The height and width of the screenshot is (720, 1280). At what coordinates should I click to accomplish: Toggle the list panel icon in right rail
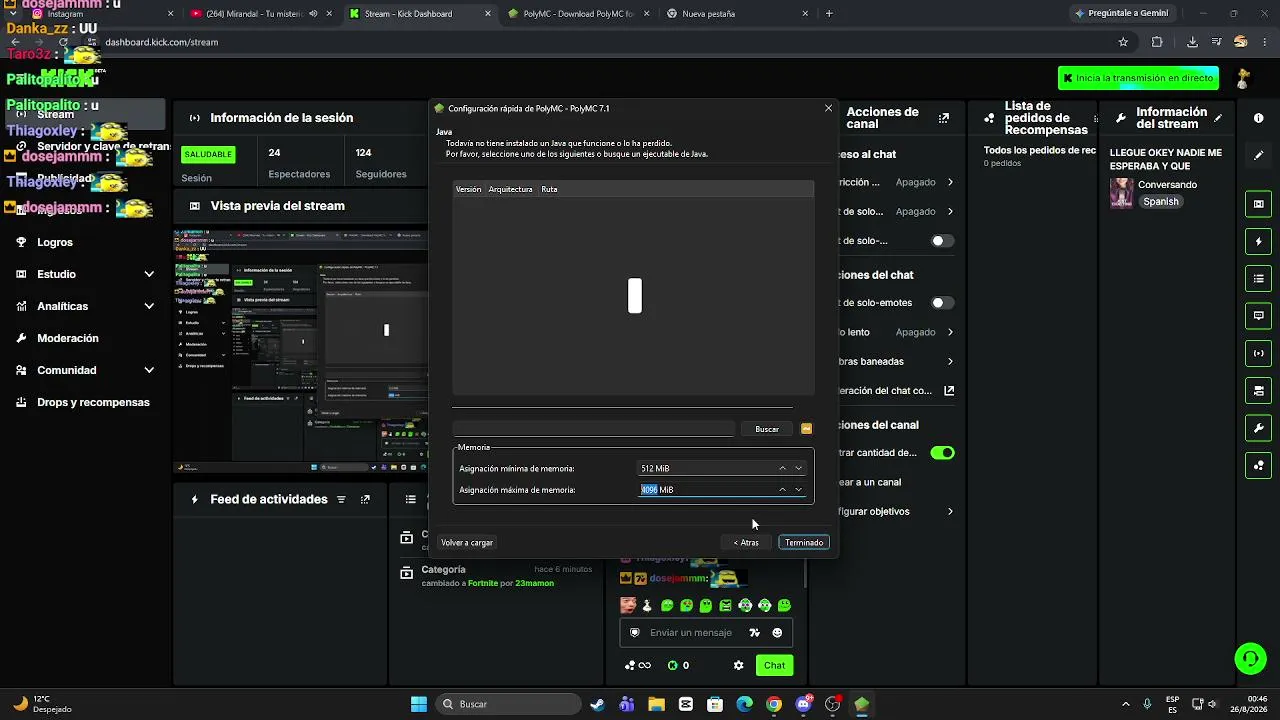(1259, 278)
